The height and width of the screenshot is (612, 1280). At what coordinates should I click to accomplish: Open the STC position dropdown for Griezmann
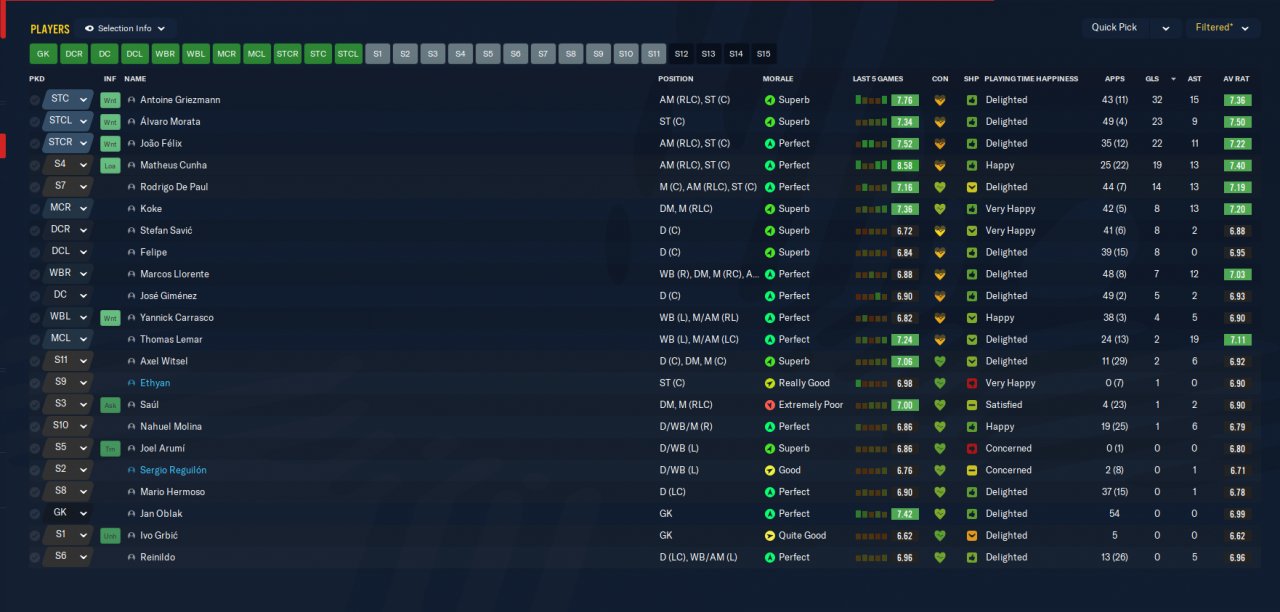pos(68,100)
